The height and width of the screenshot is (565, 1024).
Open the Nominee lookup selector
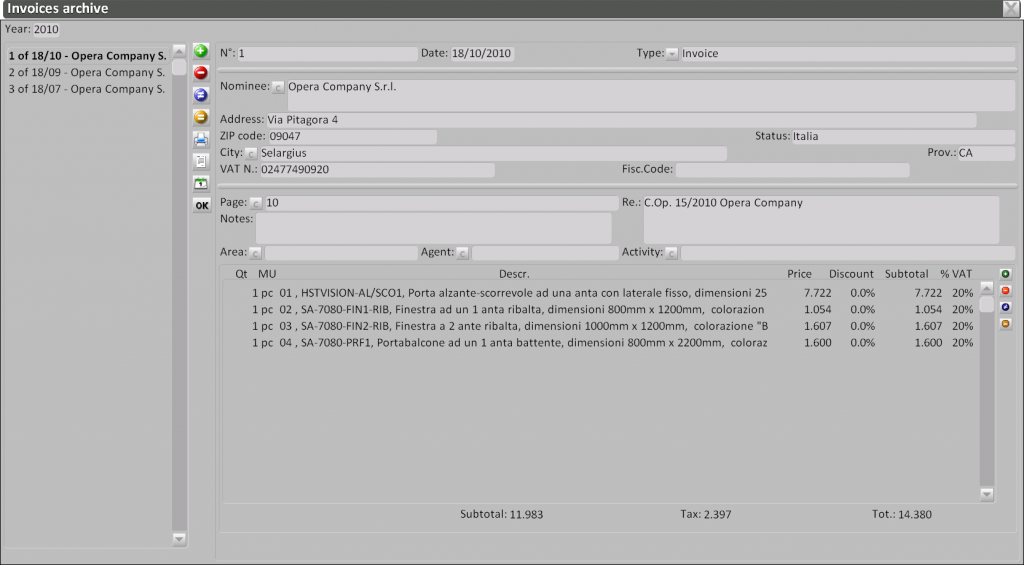pyautogui.click(x=278, y=88)
